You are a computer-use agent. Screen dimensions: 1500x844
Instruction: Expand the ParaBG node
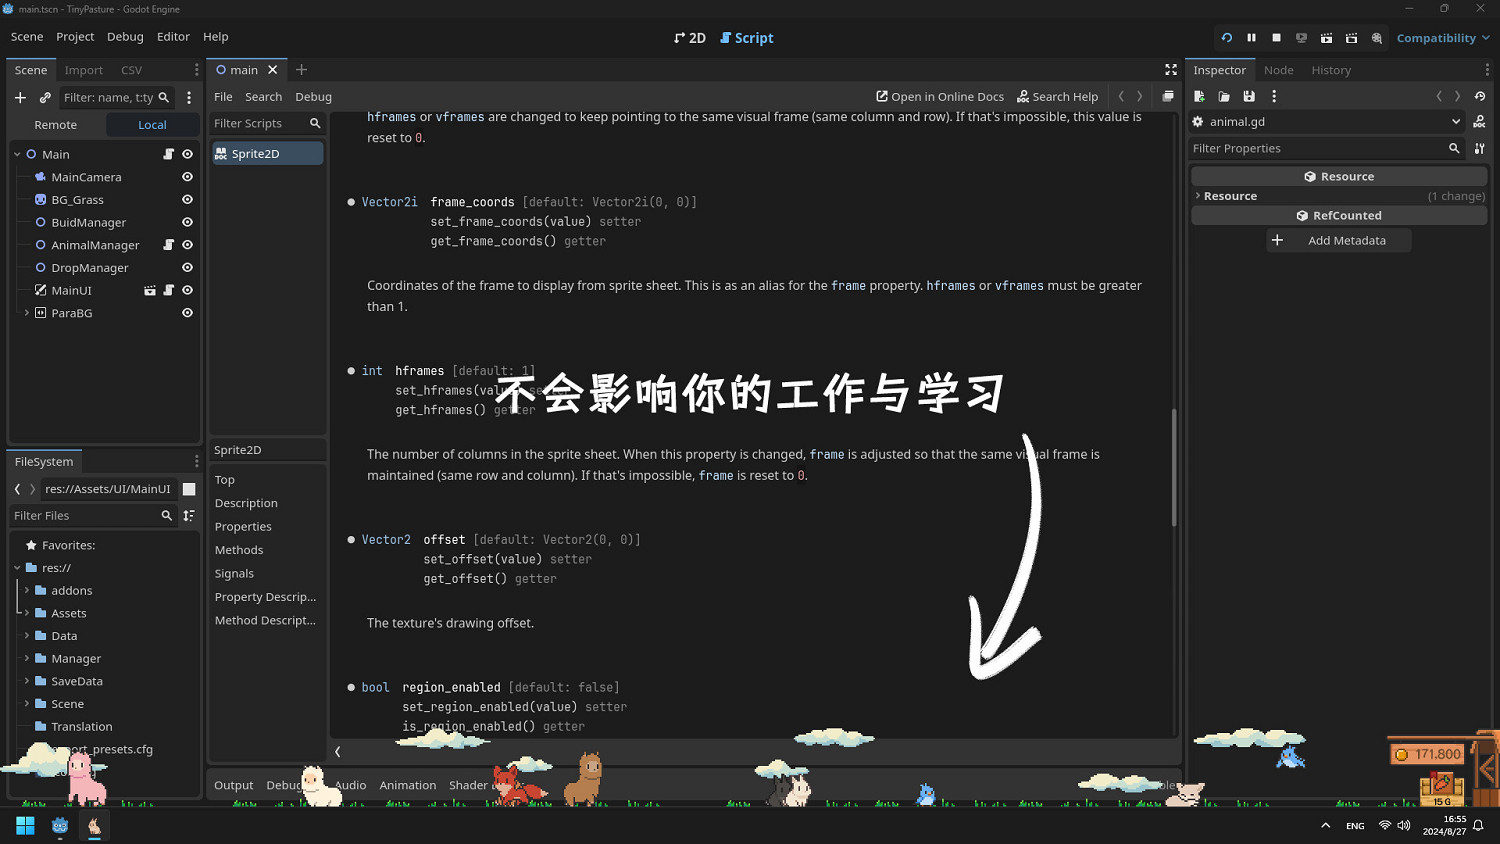pyautogui.click(x=26, y=313)
